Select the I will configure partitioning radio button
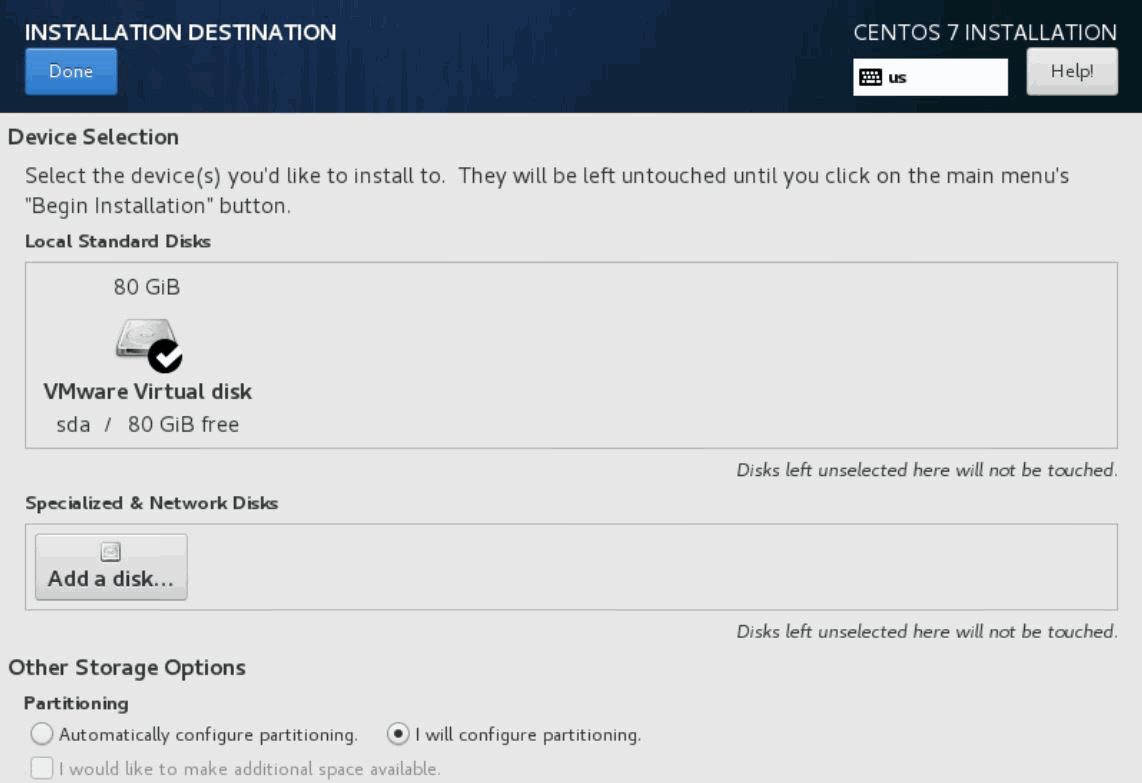 point(398,735)
